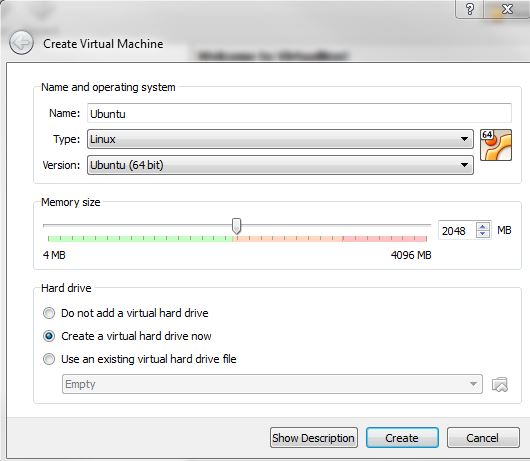The width and height of the screenshot is (530, 461).
Task: Click the Create button
Action: (402, 438)
